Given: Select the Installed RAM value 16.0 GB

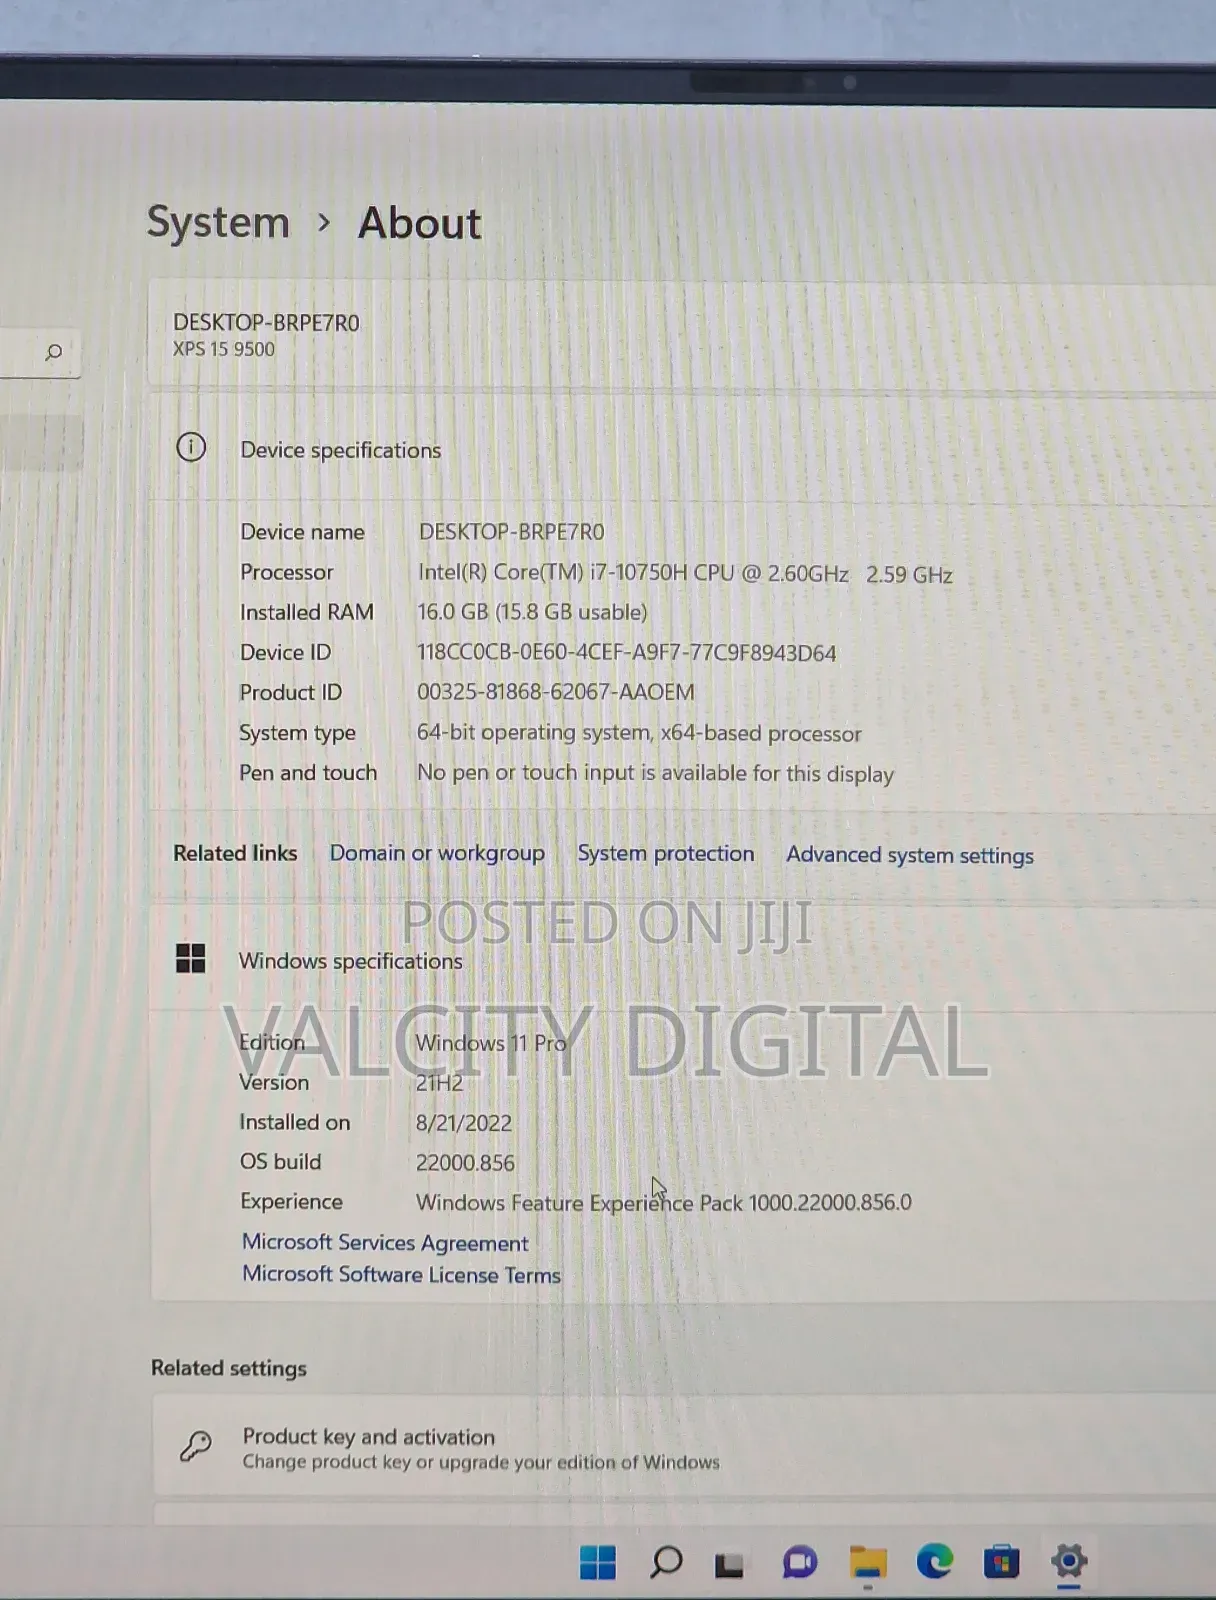Looking at the screenshot, I should [532, 612].
